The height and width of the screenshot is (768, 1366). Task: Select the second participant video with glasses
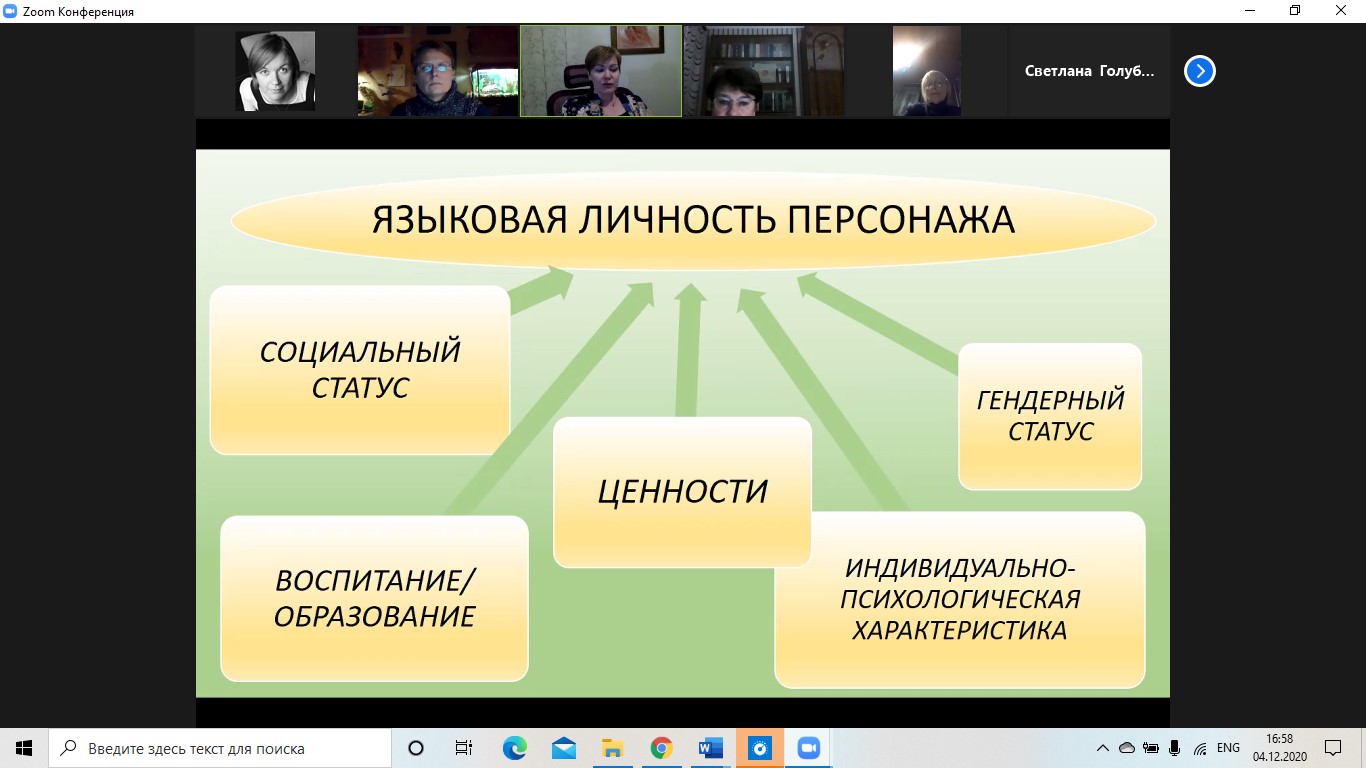438,71
